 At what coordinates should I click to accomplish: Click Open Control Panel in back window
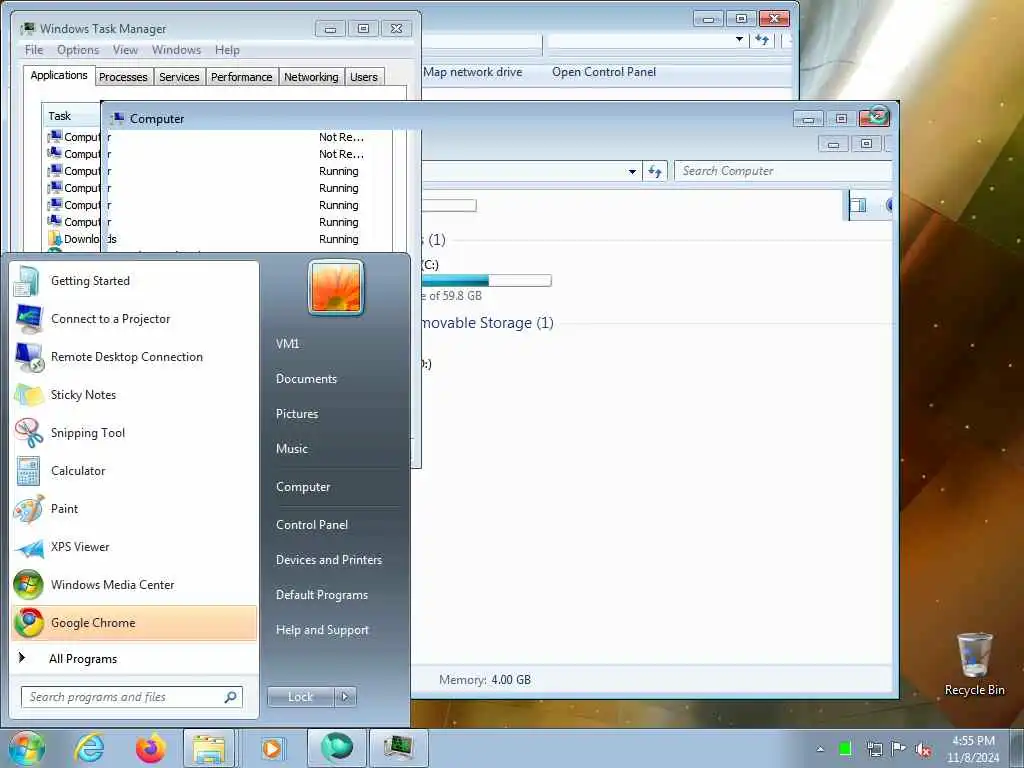[604, 72]
